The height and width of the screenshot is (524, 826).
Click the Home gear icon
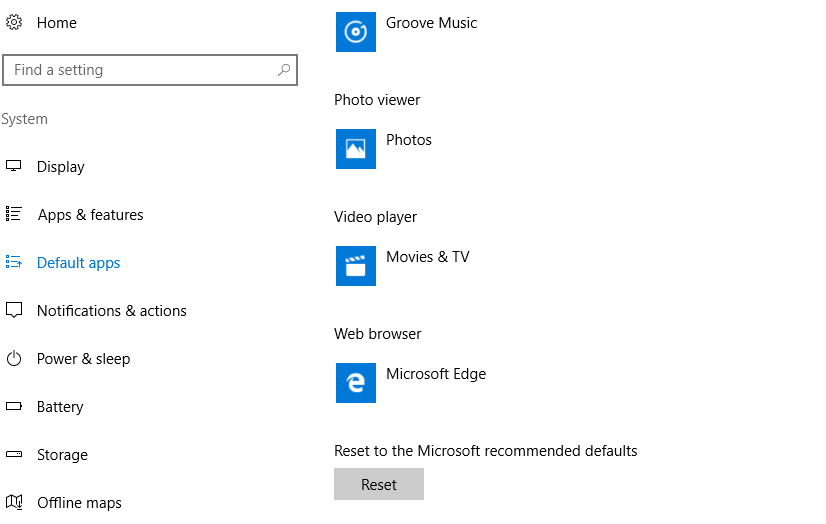point(14,23)
